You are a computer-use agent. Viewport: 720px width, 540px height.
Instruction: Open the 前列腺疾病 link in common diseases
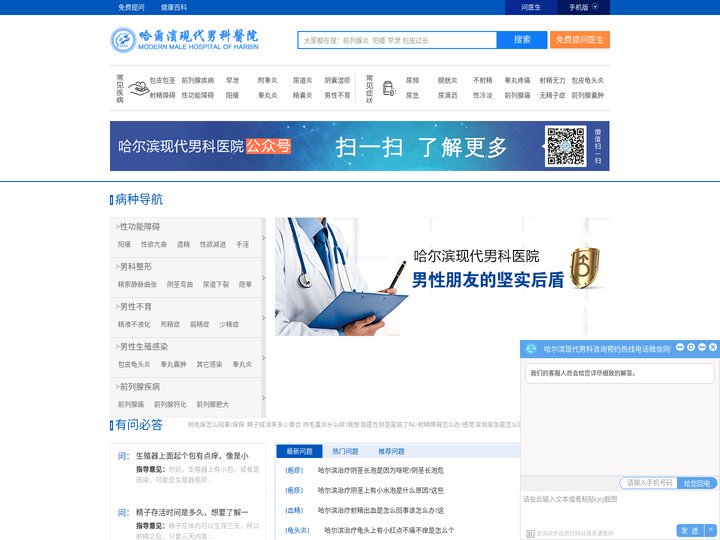coord(197,80)
